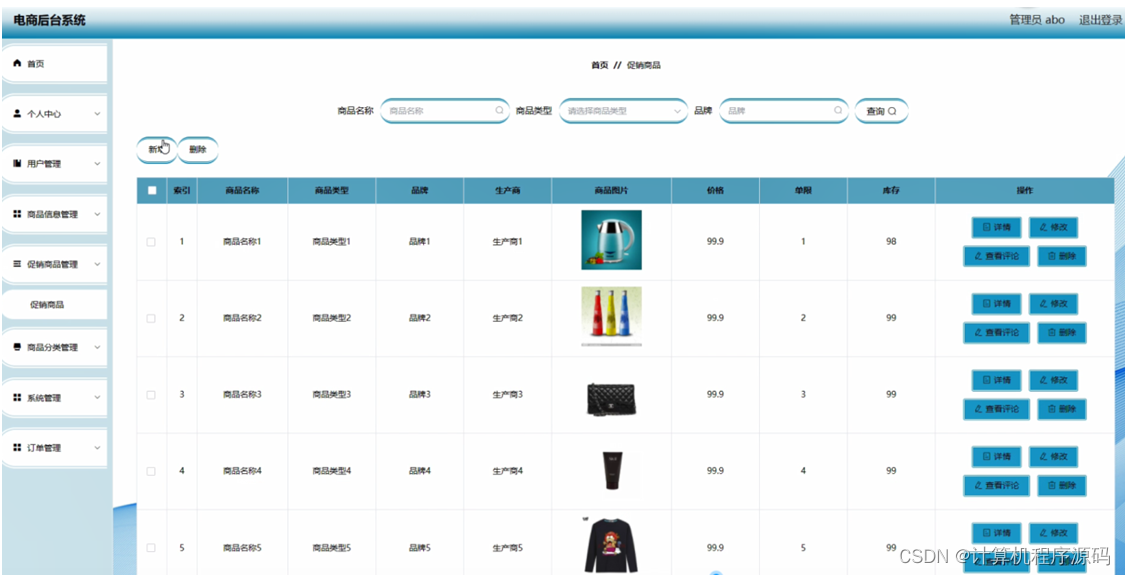
Task: Click the 退出登录 logout link
Action: [x=1101, y=19]
